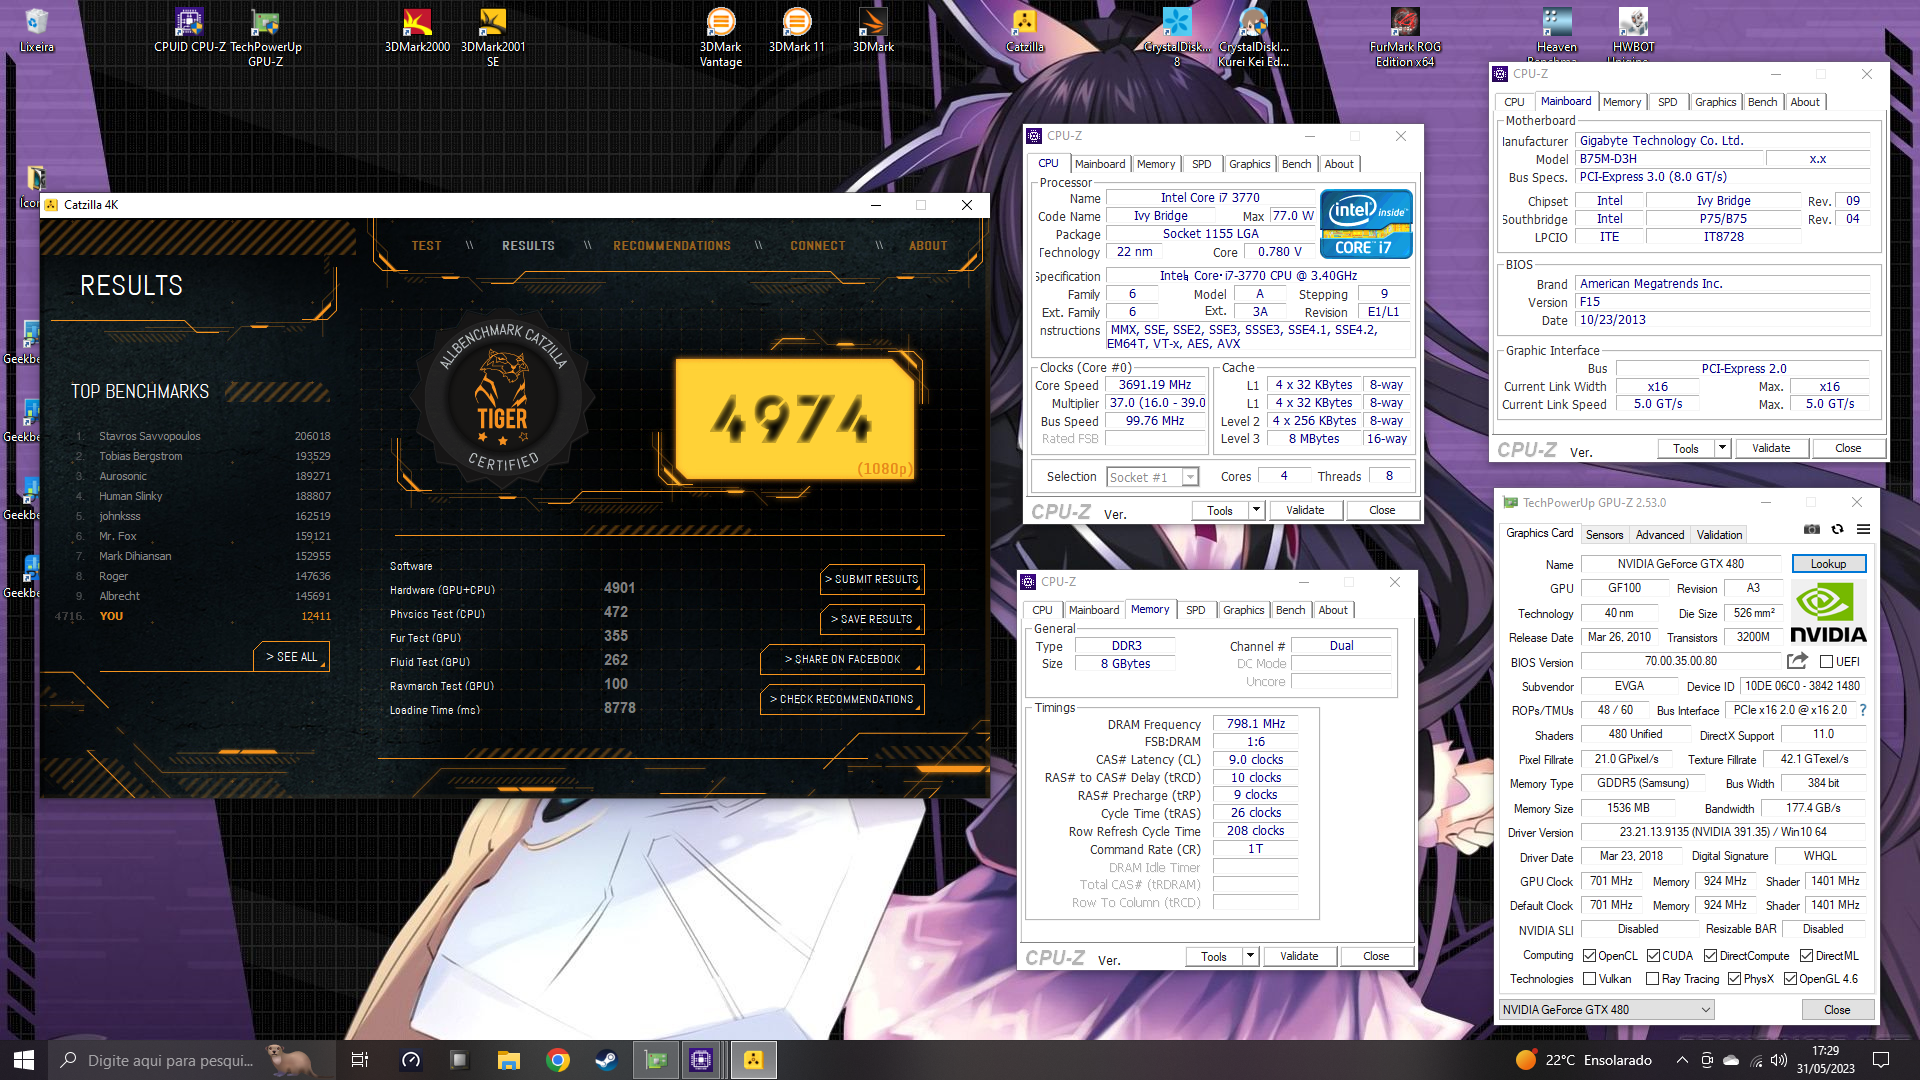Image resolution: width=1920 pixels, height=1080 pixels.
Task: Toggle the CUDA checkbox
Action: (1654, 956)
